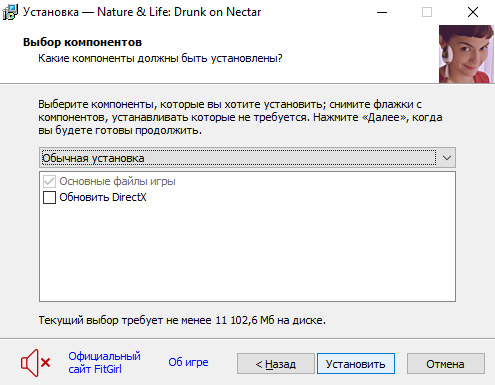The width and height of the screenshot is (495, 385).
Task: Start installation with Установить button
Action: (356, 364)
